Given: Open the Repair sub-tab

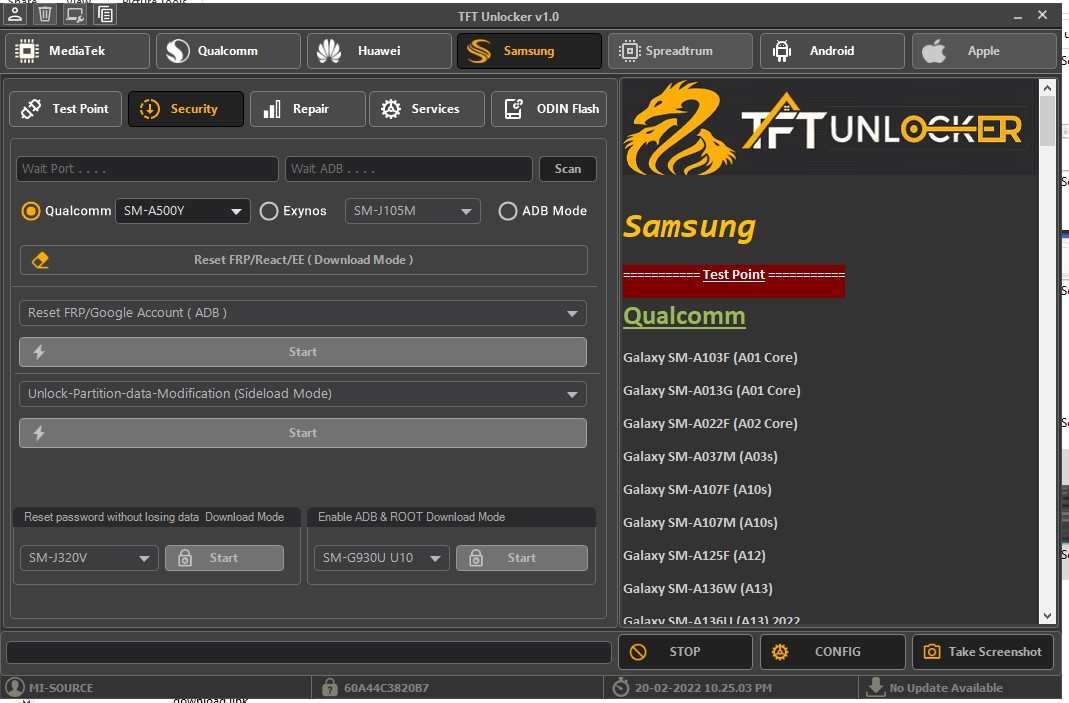Looking at the screenshot, I should click(x=307, y=109).
